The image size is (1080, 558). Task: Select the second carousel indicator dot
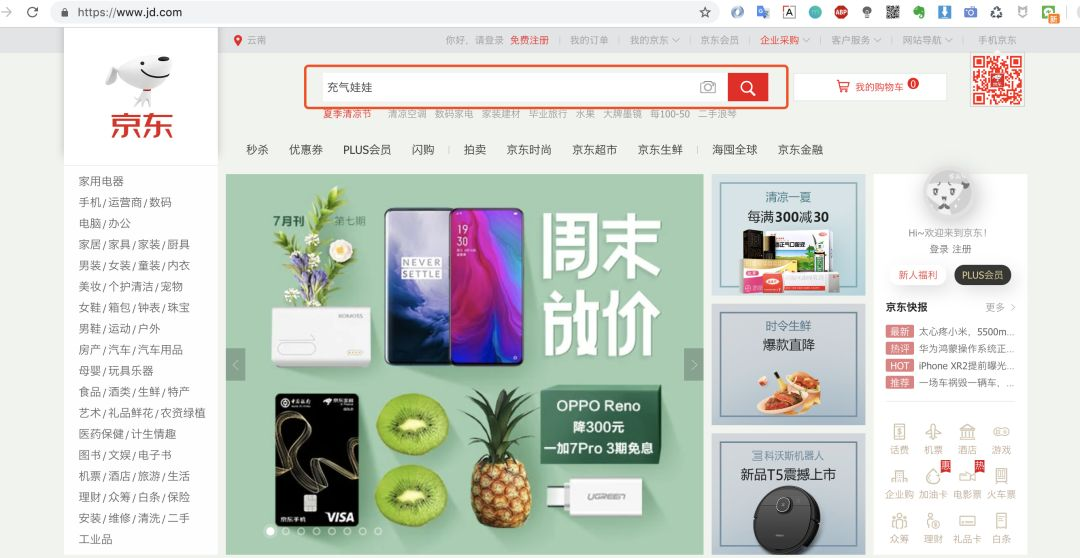[x=286, y=531]
